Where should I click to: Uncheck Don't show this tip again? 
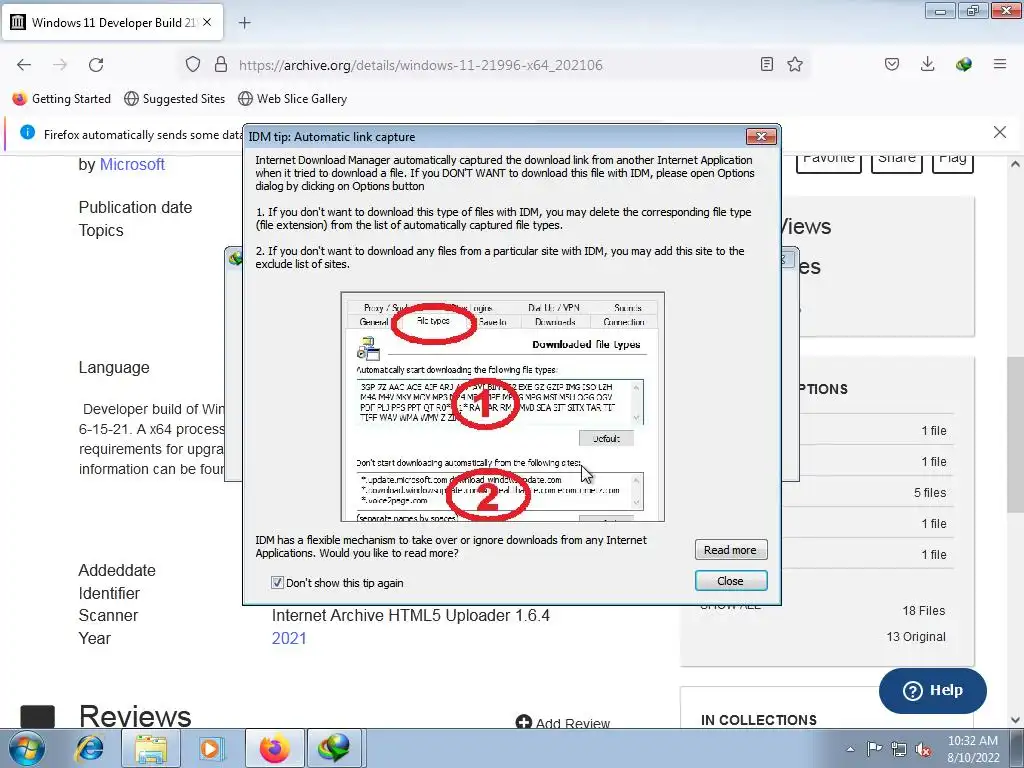click(x=277, y=583)
